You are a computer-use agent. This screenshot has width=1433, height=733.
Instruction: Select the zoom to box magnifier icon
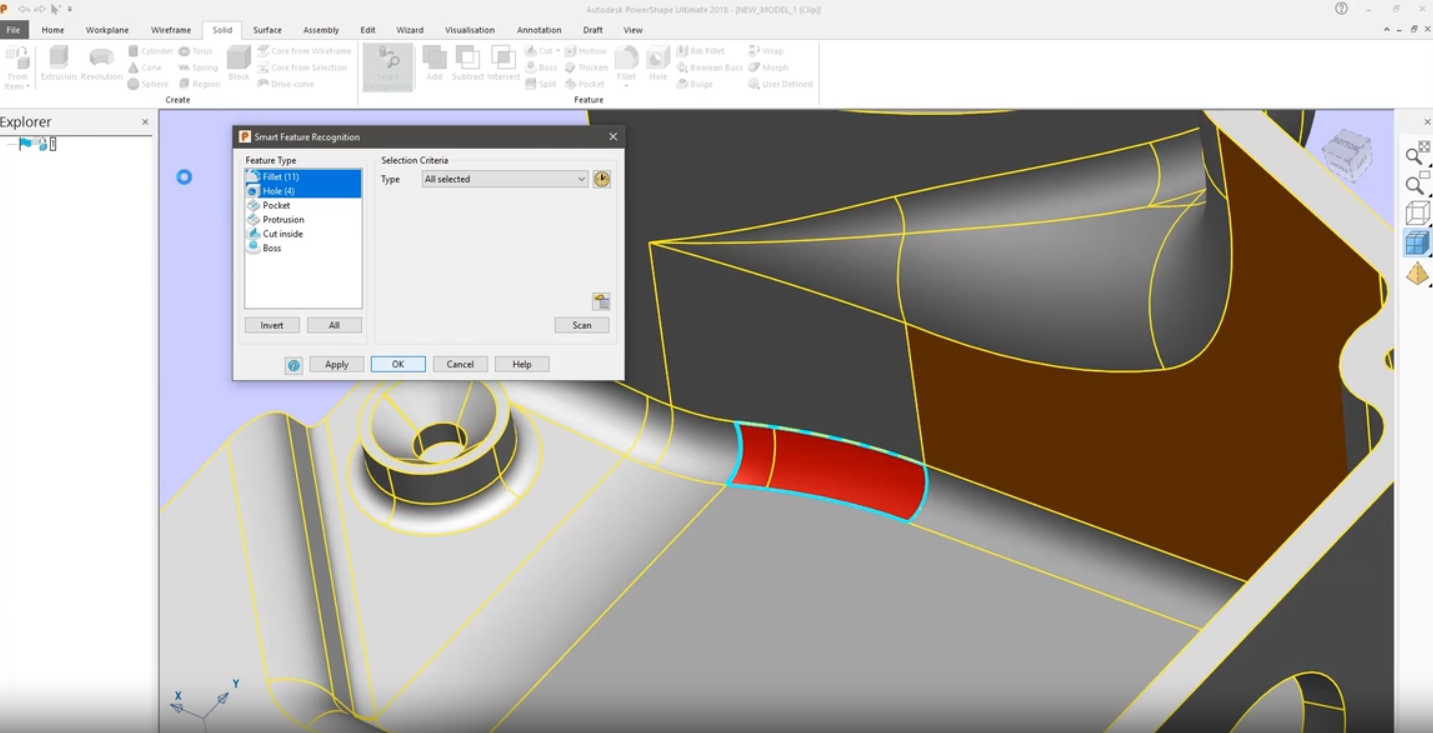[x=1416, y=183]
